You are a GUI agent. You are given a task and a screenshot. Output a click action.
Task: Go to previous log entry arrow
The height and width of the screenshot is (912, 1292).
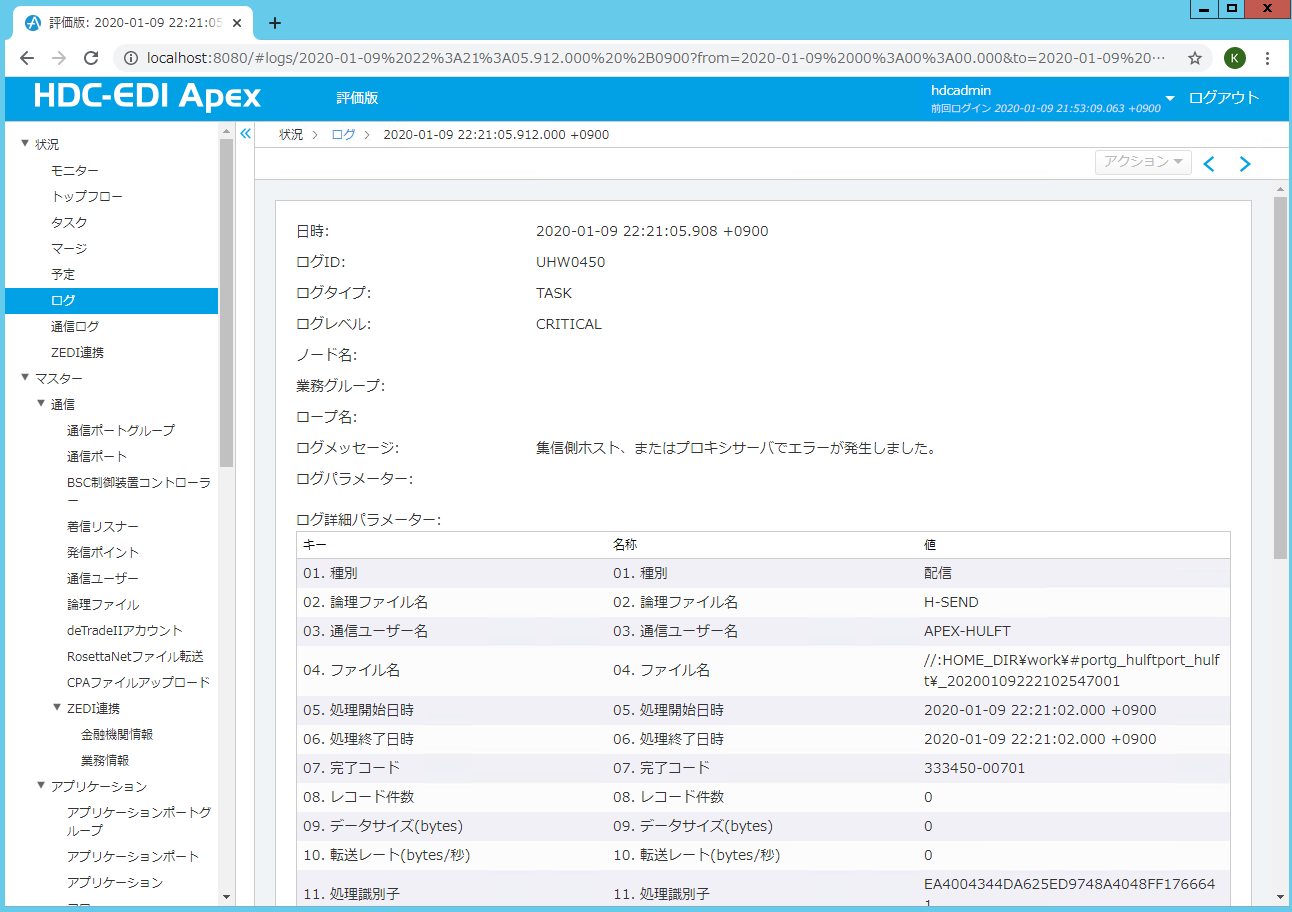pyautogui.click(x=1209, y=164)
